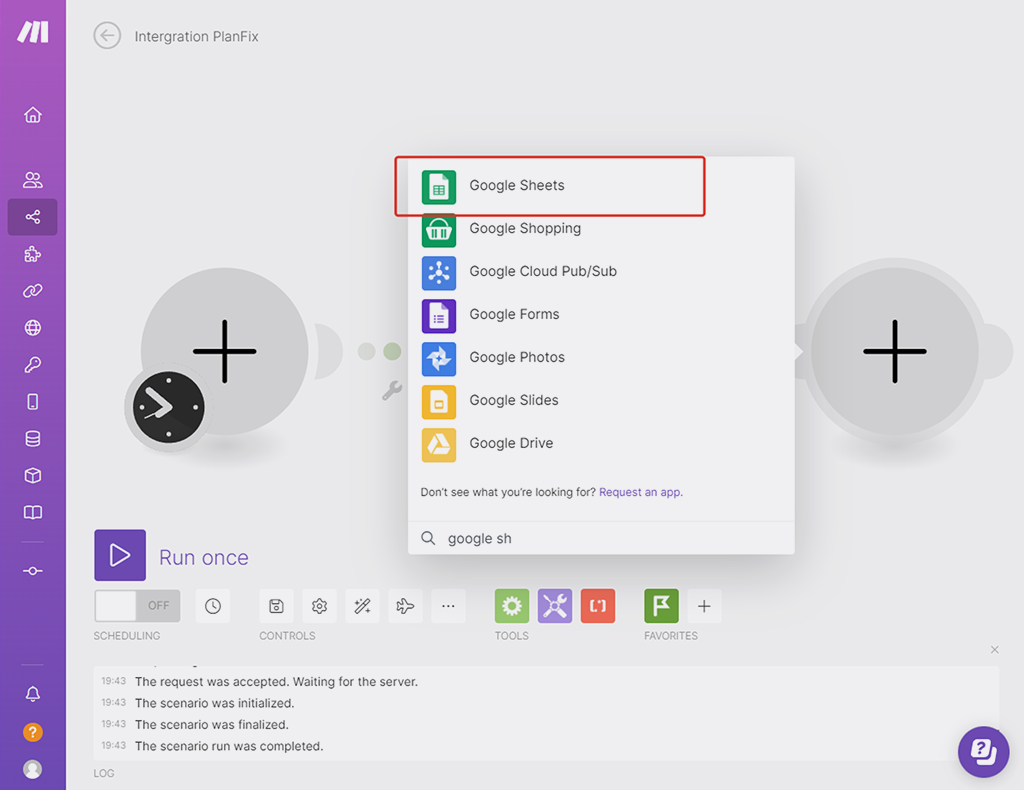This screenshot has width=1024, height=790.
Task: Add a favorite with plus button
Action: (704, 606)
